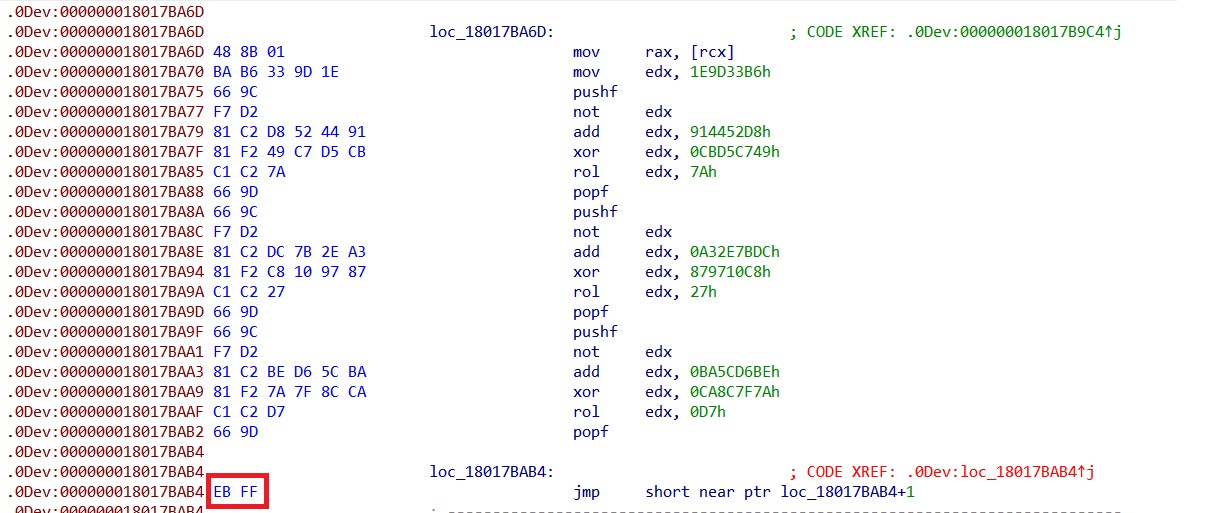Screen dimensions: 1220x513
Task: Select opcode bytes C1 C2 7A
Action: click(x=247, y=172)
